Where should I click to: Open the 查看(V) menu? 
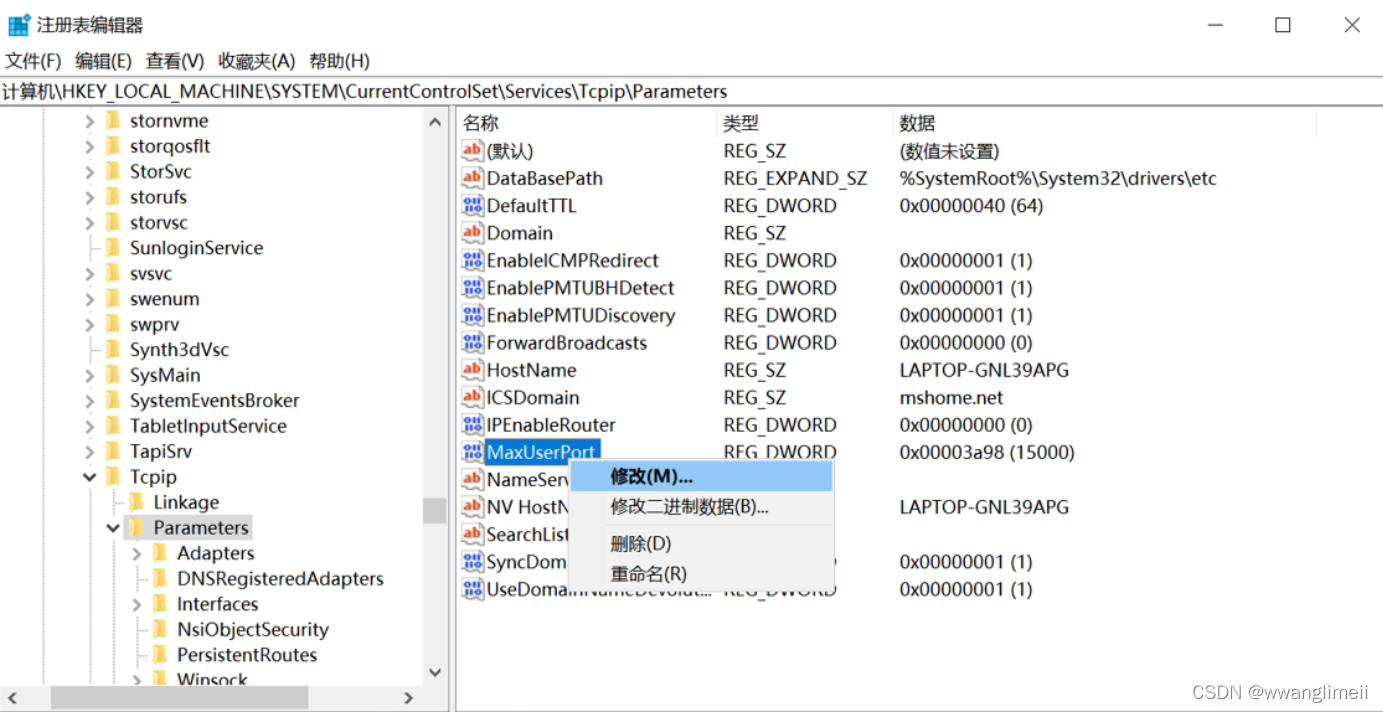click(x=175, y=61)
